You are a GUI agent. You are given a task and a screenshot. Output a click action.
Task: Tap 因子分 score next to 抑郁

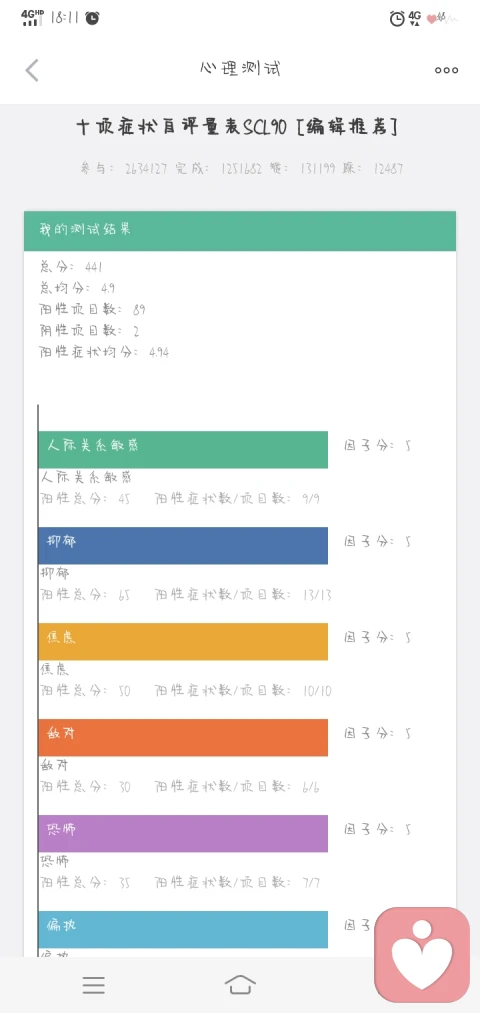pyautogui.click(x=378, y=541)
